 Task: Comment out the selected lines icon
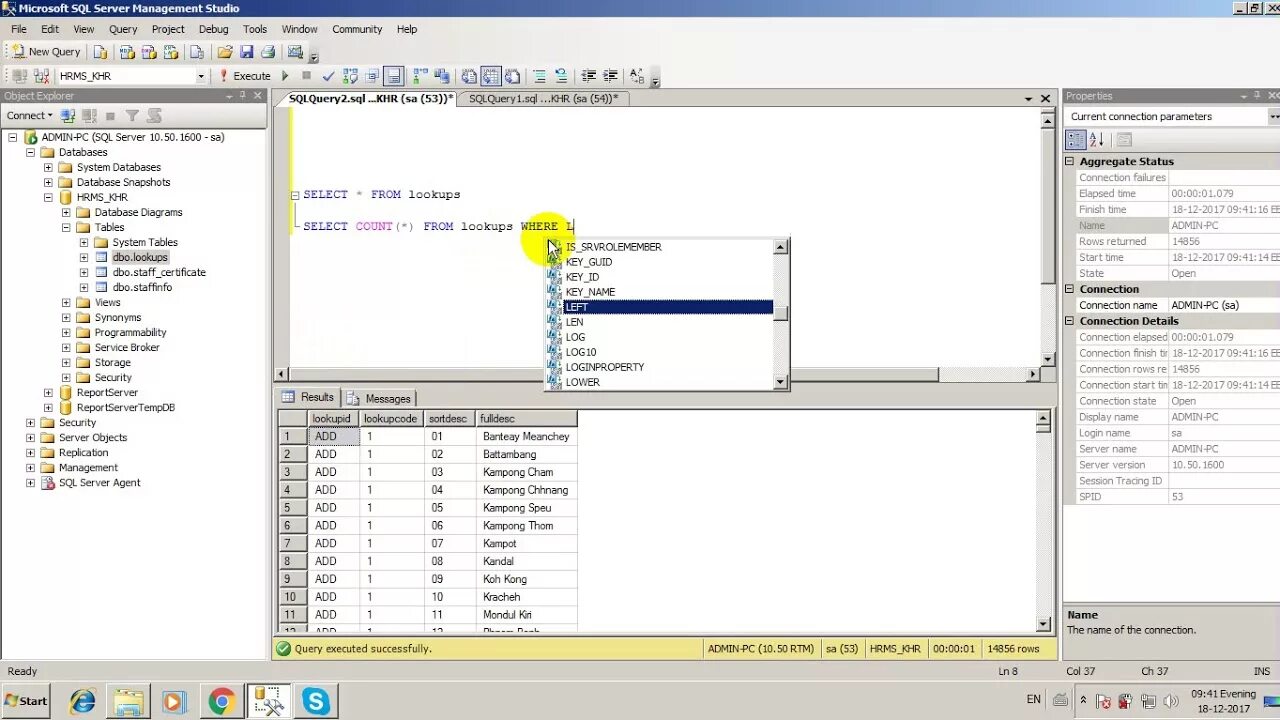pyautogui.click(x=539, y=76)
